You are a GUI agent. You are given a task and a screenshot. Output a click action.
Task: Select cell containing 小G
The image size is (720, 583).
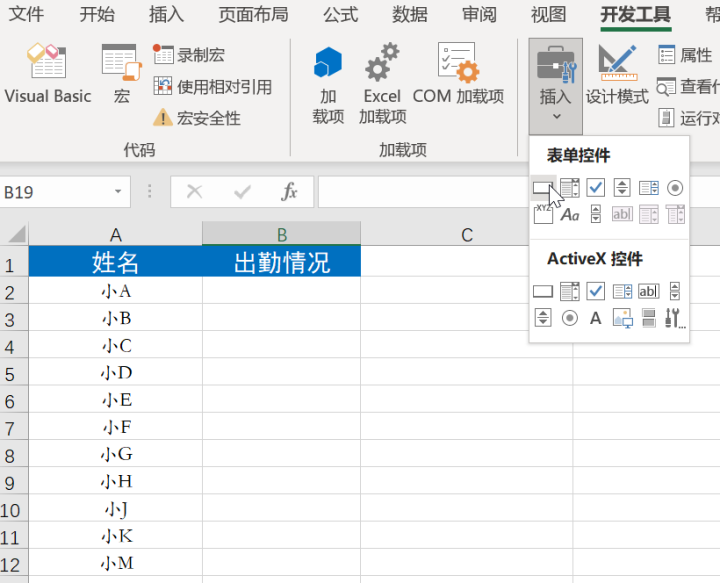115,454
